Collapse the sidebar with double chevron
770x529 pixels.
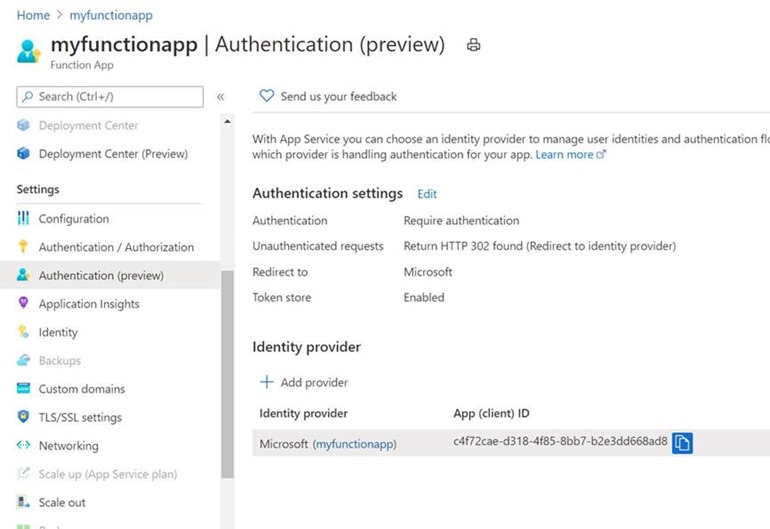tap(220, 97)
